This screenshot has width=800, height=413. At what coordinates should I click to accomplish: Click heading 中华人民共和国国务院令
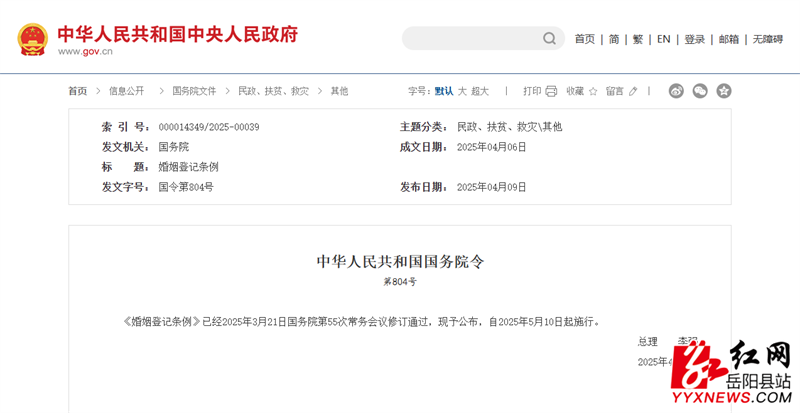click(400, 261)
